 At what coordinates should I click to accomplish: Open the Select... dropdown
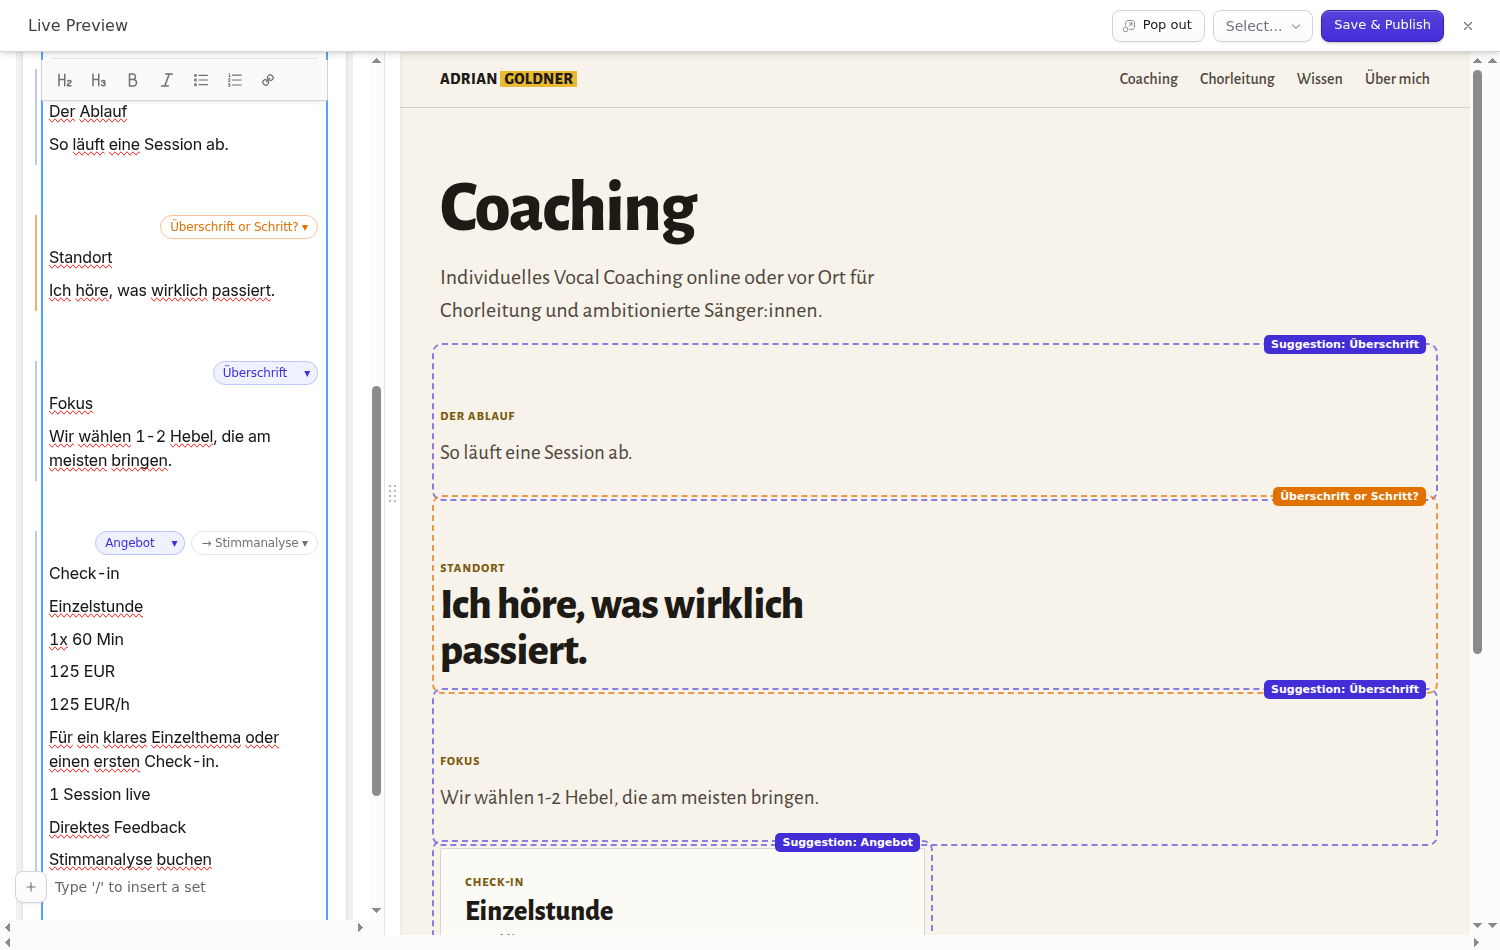[1263, 26]
